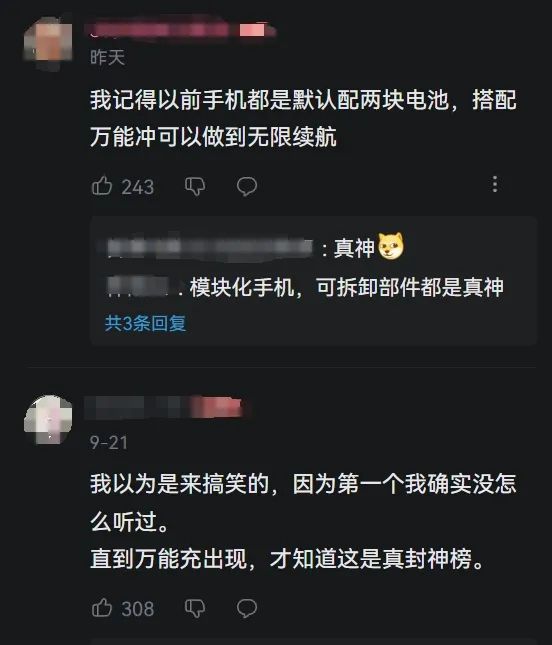Image resolution: width=552 pixels, height=645 pixels.
Task: Open username of 模块化手机 reply author
Action: (138, 287)
